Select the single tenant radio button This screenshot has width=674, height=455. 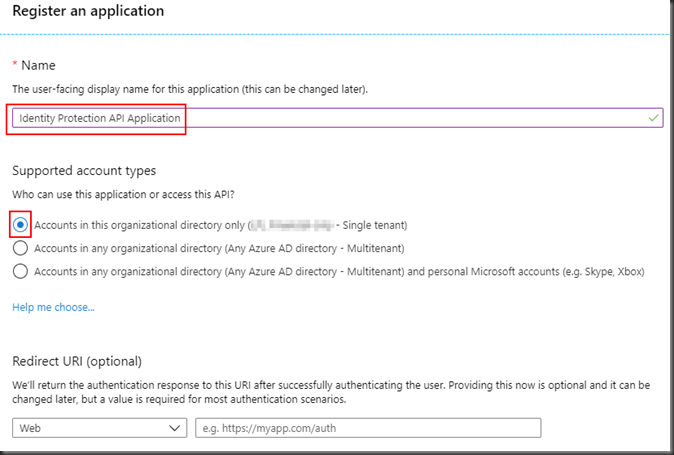click(21, 224)
